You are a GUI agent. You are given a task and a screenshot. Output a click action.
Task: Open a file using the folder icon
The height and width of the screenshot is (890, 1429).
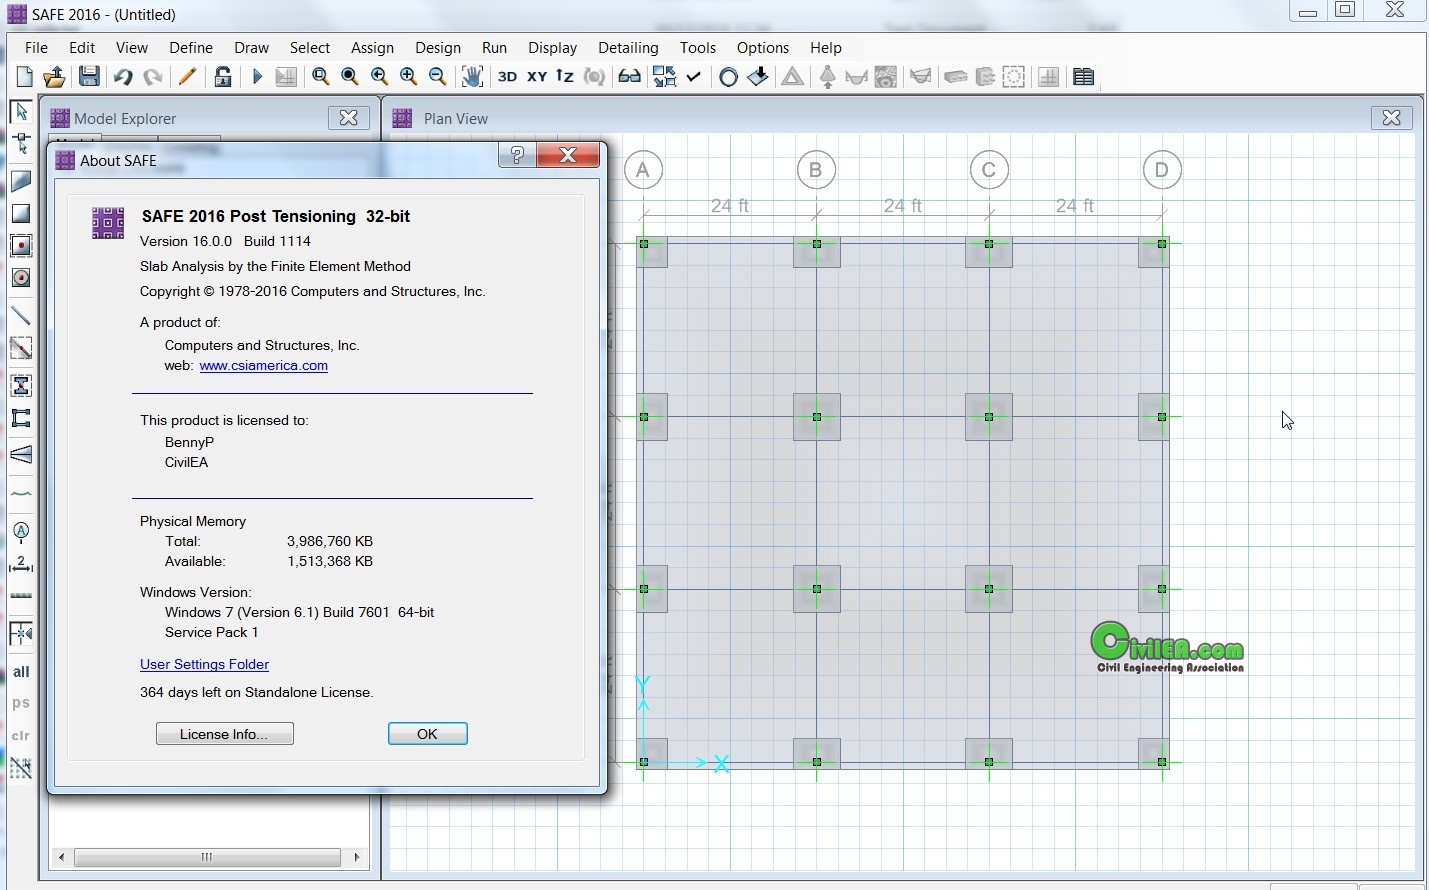coord(55,77)
